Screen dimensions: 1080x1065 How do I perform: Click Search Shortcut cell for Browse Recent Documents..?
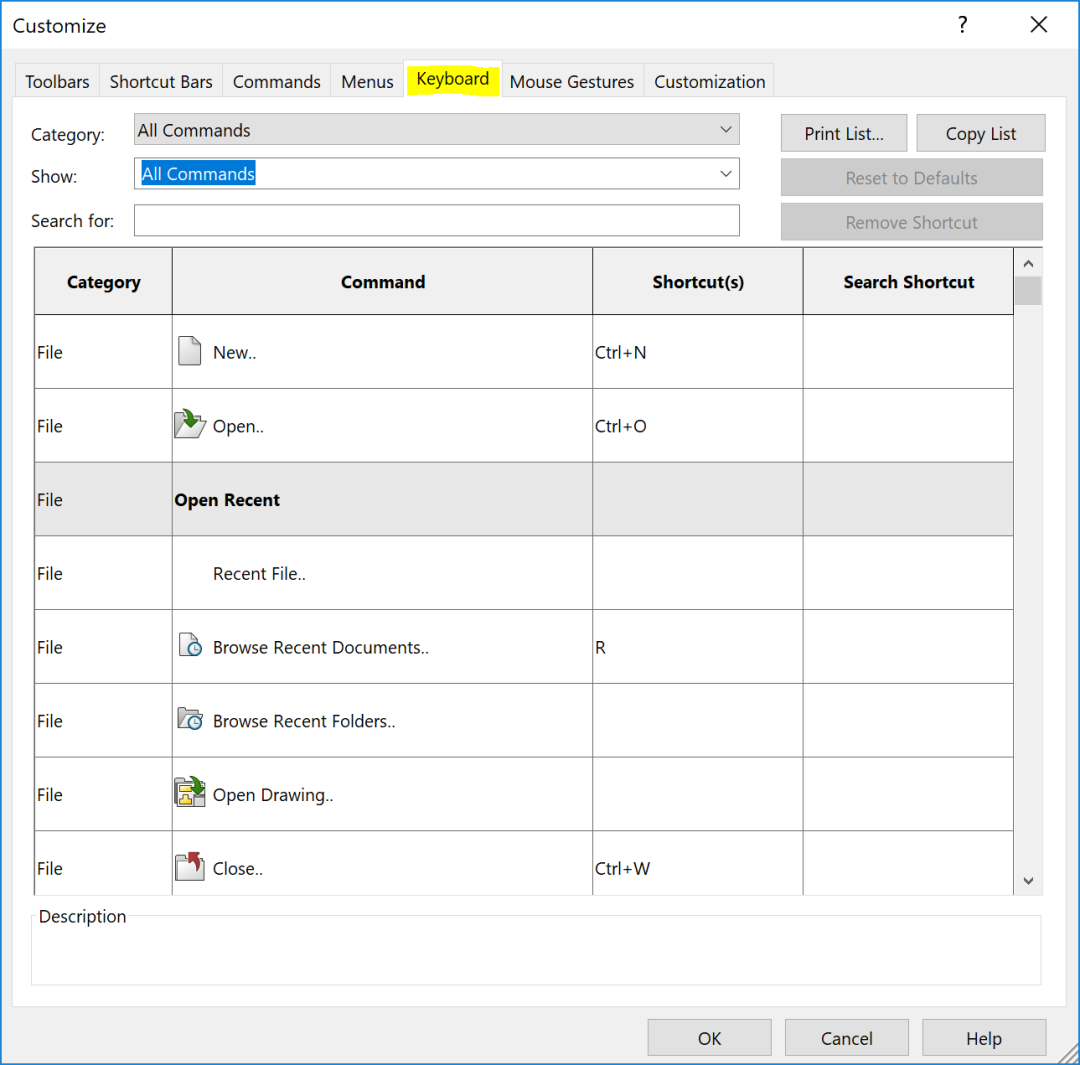tap(908, 647)
